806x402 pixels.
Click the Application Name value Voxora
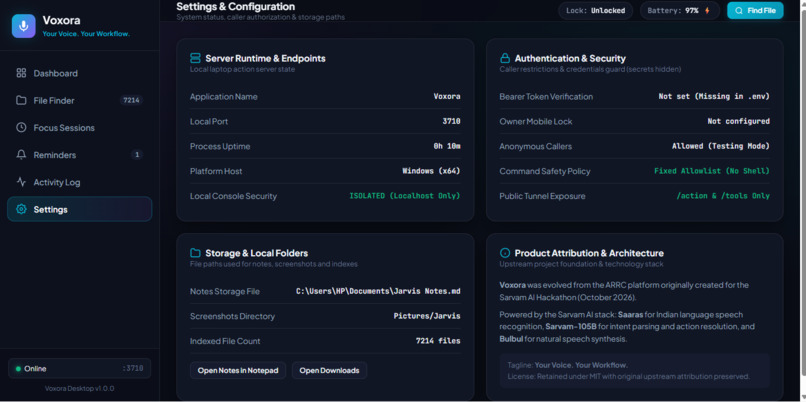click(447, 96)
